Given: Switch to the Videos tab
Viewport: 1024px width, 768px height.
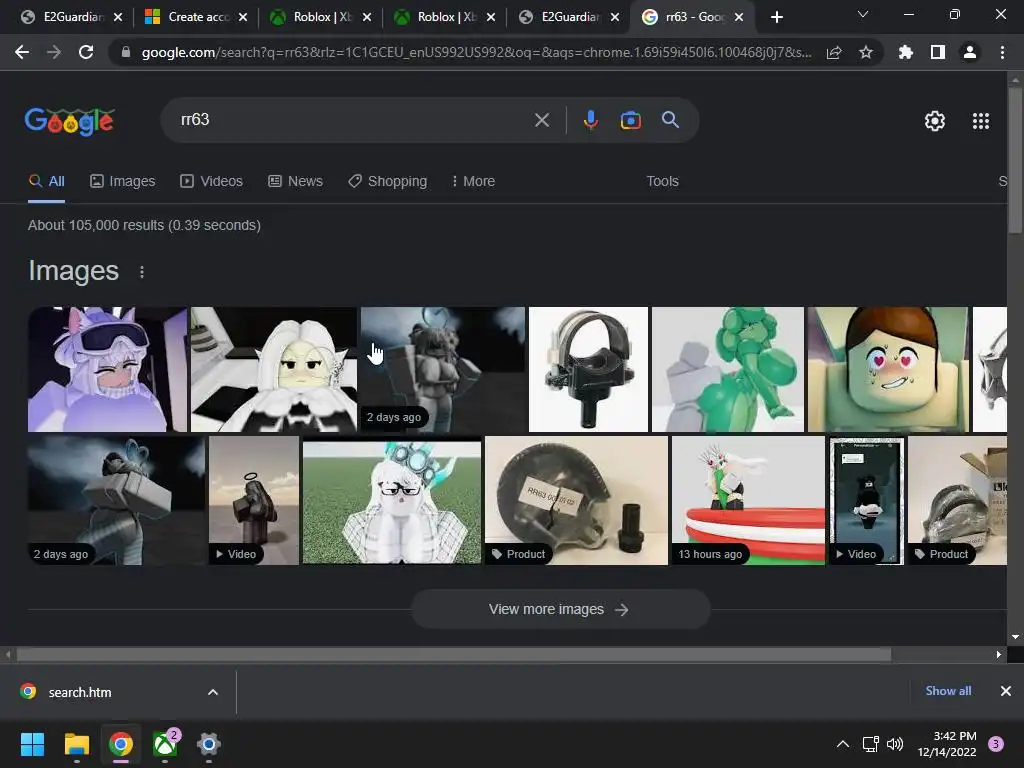Looking at the screenshot, I should [212, 182].
